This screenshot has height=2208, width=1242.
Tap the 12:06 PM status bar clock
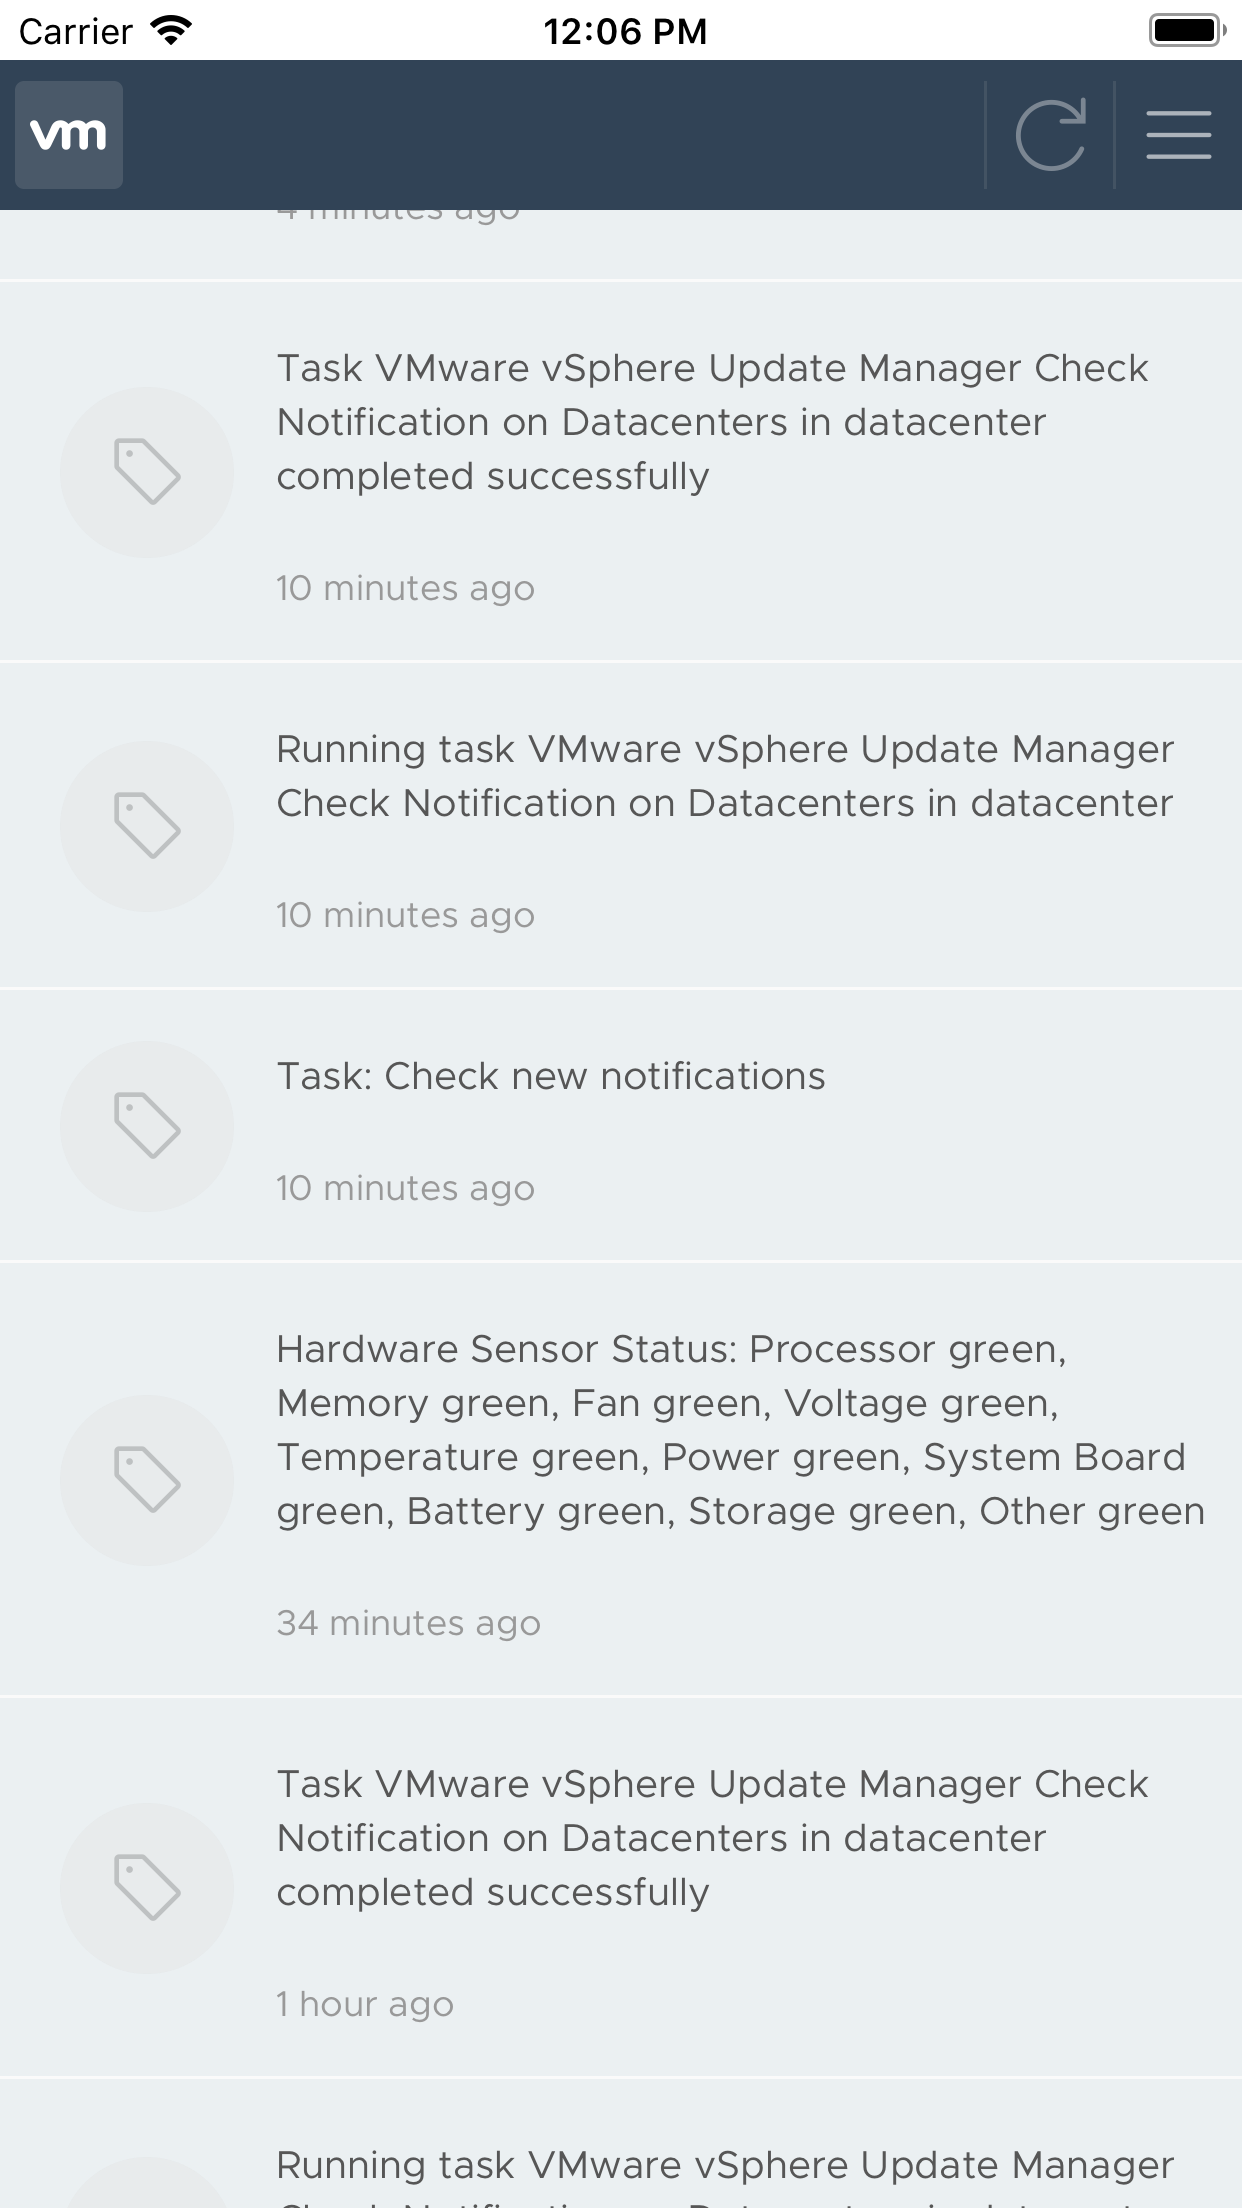(625, 31)
